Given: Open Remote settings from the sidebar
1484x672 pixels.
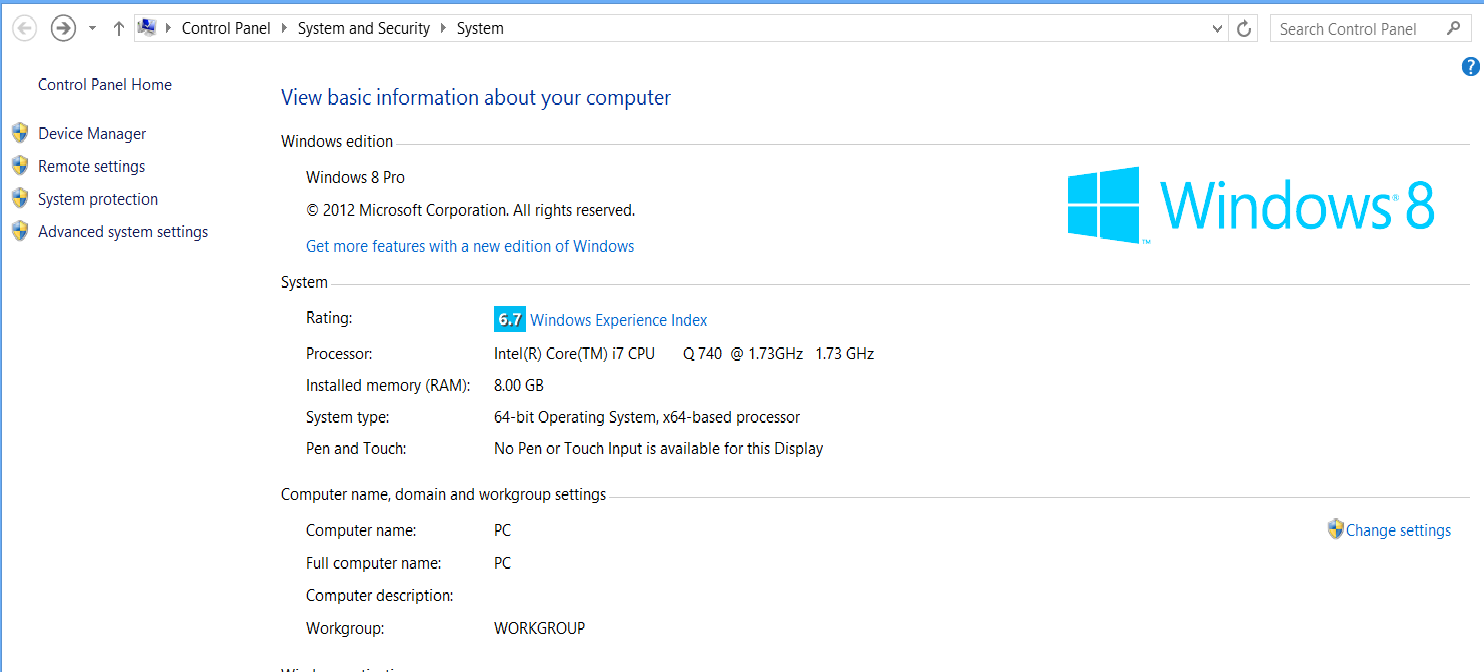Looking at the screenshot, I should coord(91,166).
